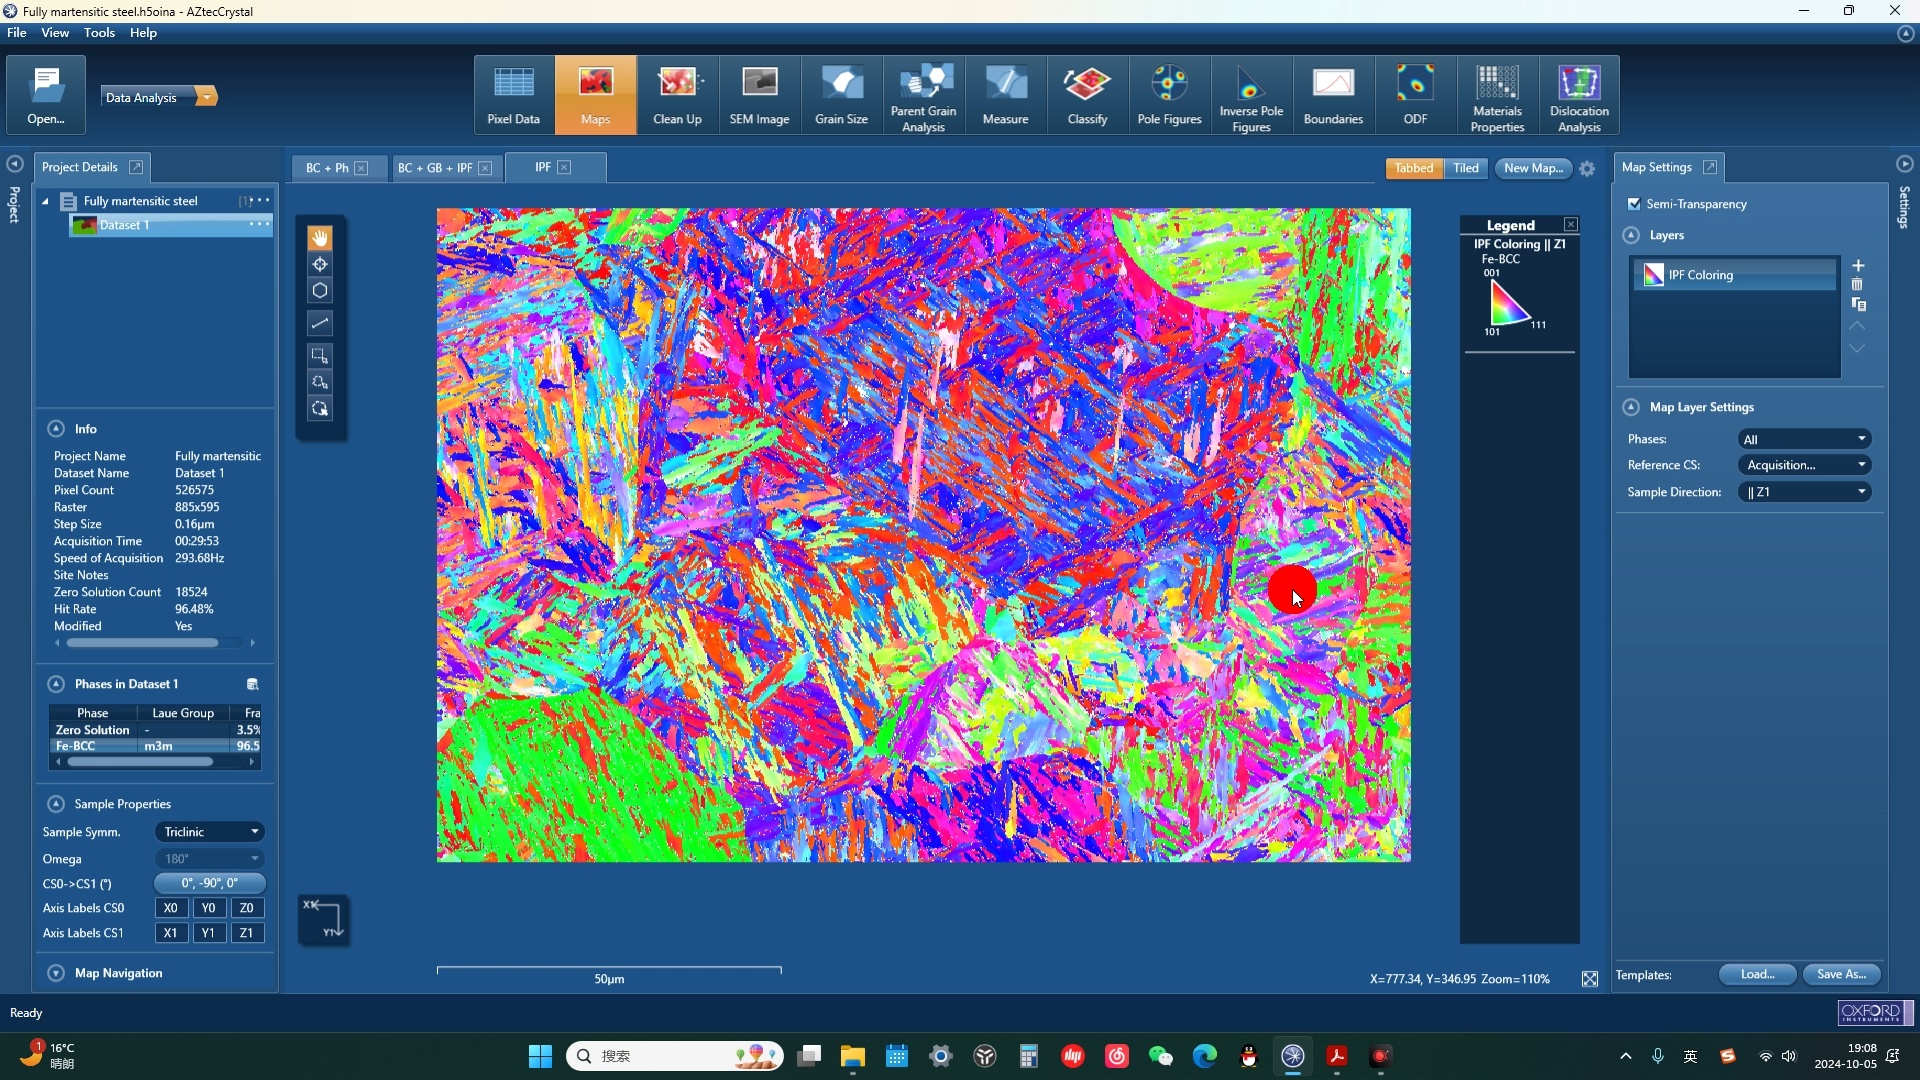Viewport: 1920px width, 1080px height.
Task: Select the hexagon grain selection tool
Action: pos(320,291)
